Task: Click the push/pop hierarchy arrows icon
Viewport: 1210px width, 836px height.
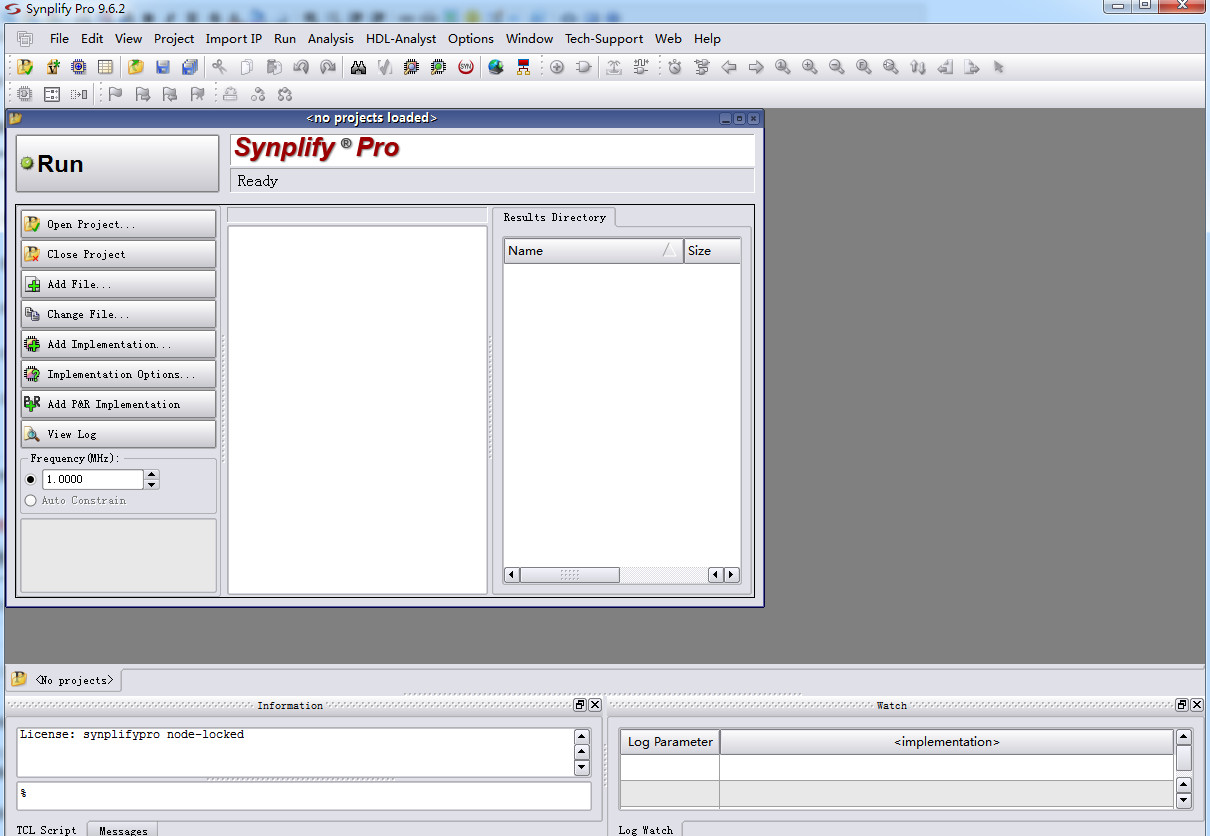Action: click(x=918, y=67)
